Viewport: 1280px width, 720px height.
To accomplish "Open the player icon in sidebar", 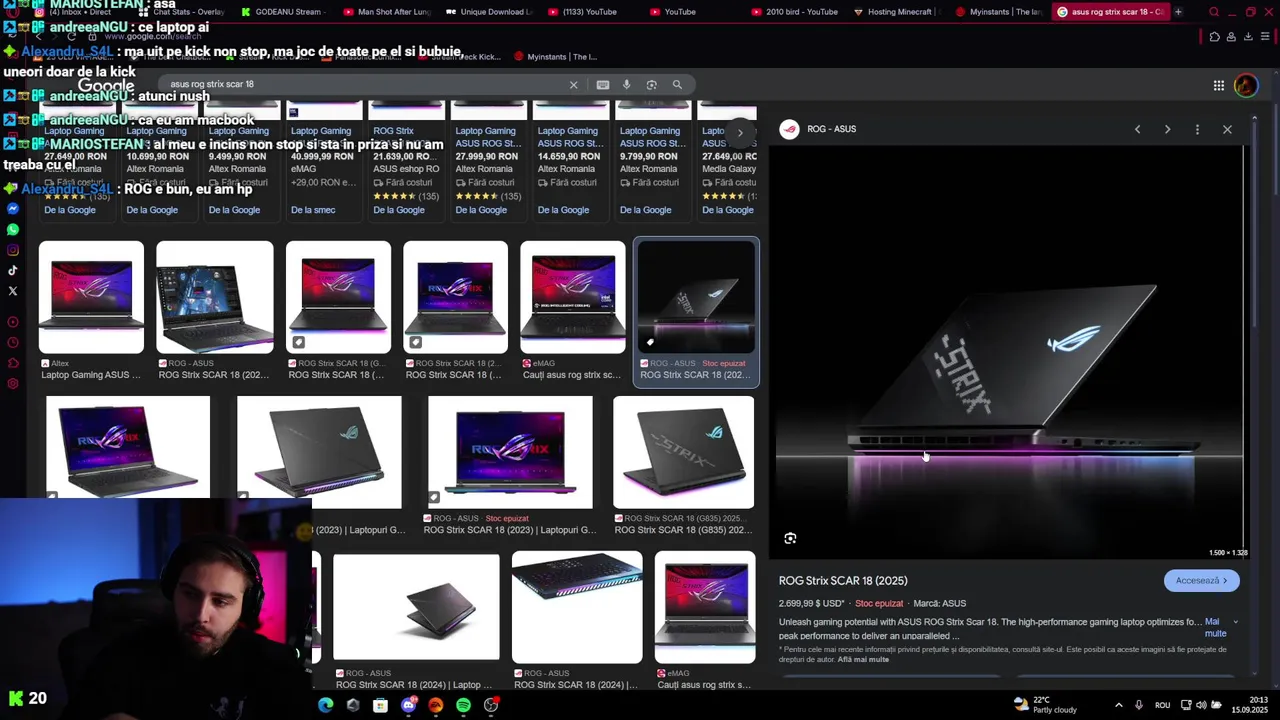I will [13, 322].
